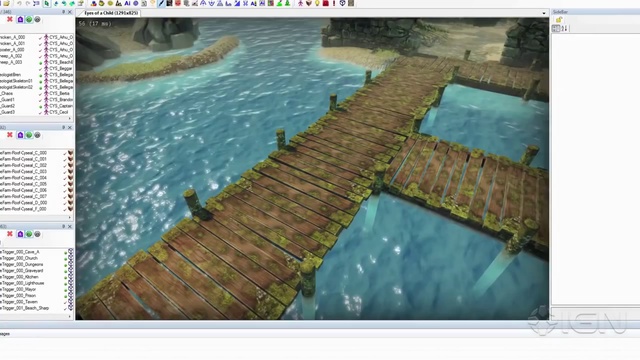Click alphabetical sort icon in SideBar toolbar
Image resolution: width=640 pixels, height=360 pixels.
(564, 28)
